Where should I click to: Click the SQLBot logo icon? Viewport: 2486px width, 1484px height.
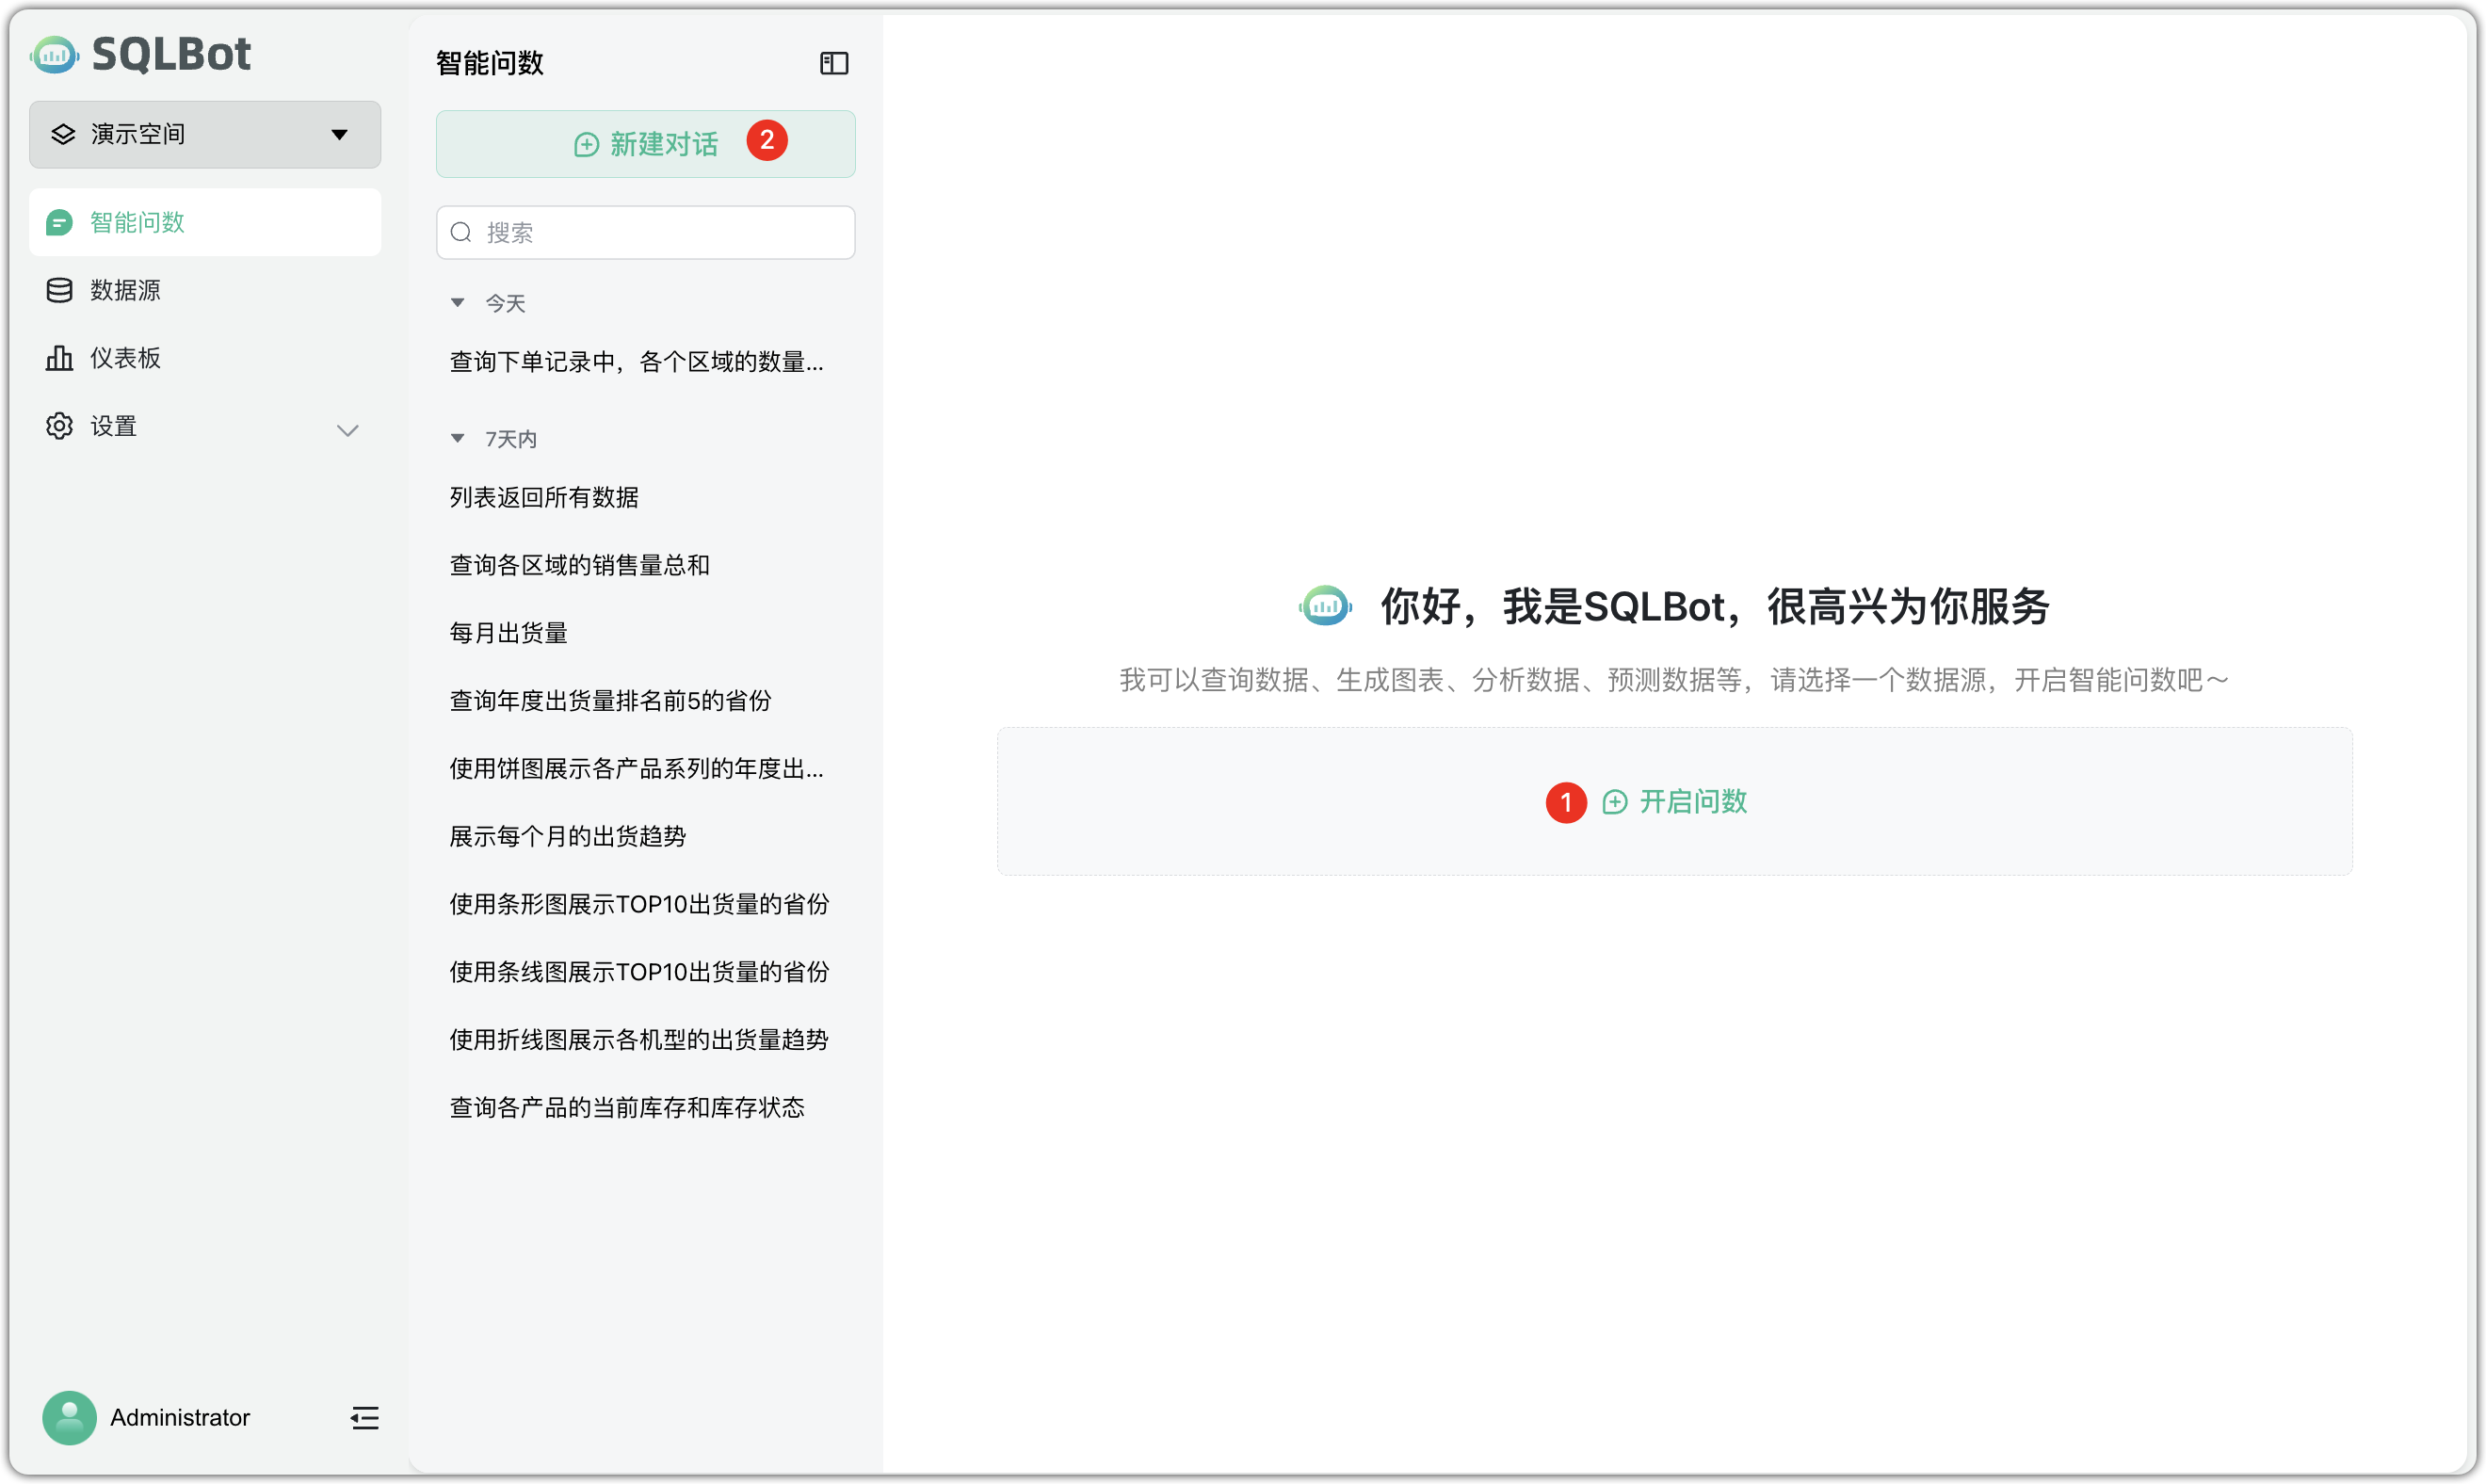point(53,55)
